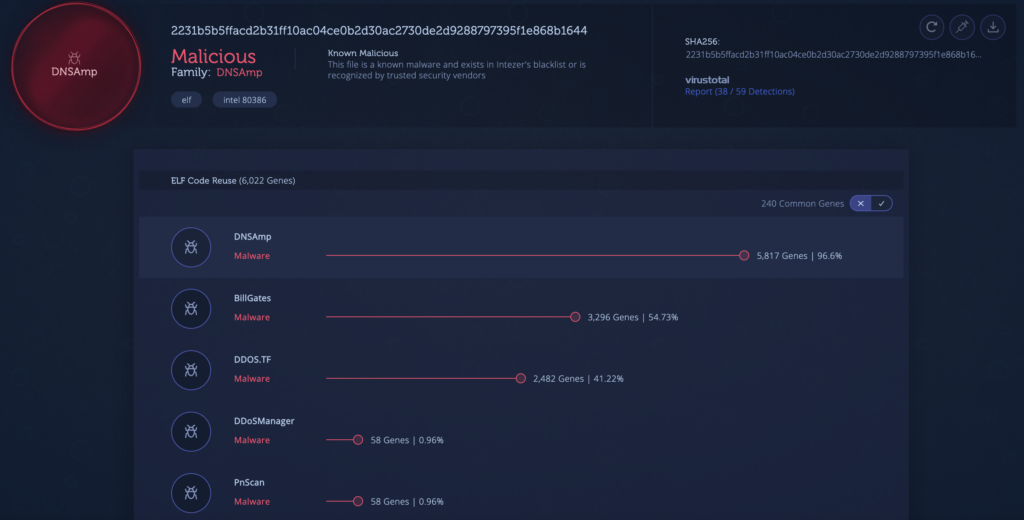Click the Malicious verdict label
The height and width of the screenshot is (520, 1024).
click(214, 56)
